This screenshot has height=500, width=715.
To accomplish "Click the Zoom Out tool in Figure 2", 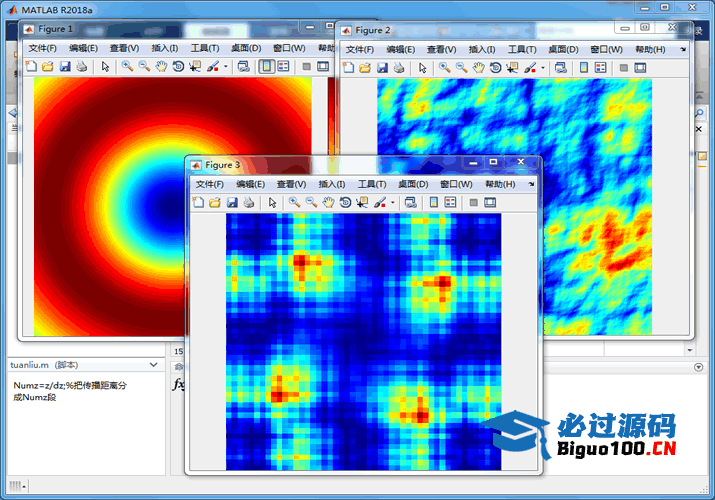I will pos(461,68).
